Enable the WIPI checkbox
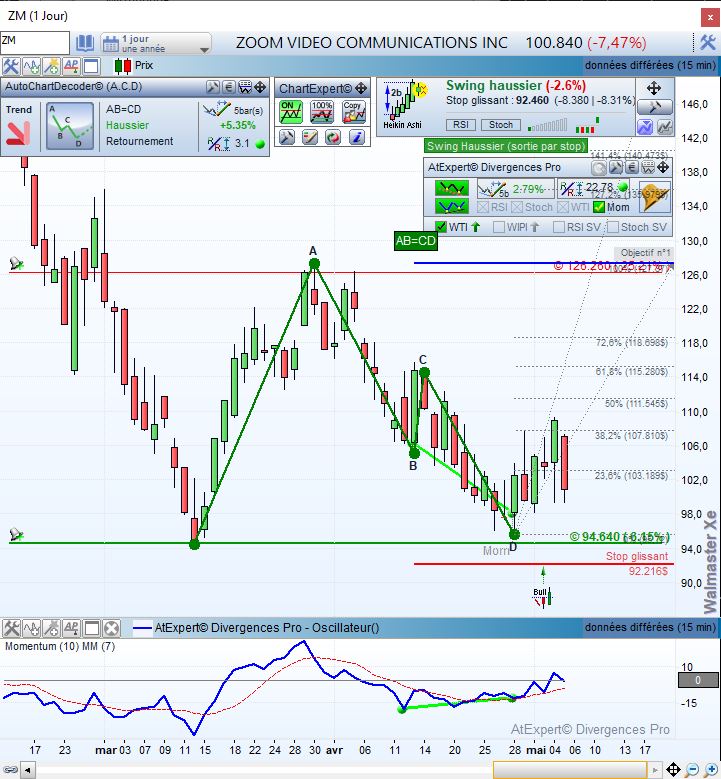 pyautogui.click(x=498, y=227)
